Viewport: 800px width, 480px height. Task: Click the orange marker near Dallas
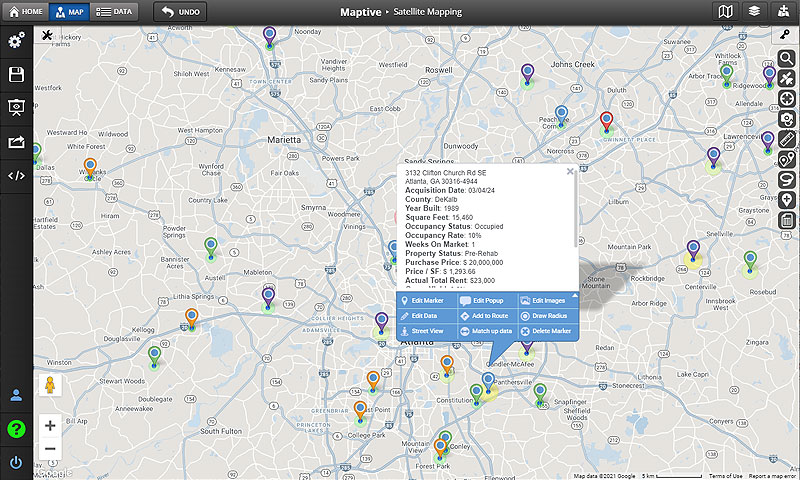[x=90, y=169]
